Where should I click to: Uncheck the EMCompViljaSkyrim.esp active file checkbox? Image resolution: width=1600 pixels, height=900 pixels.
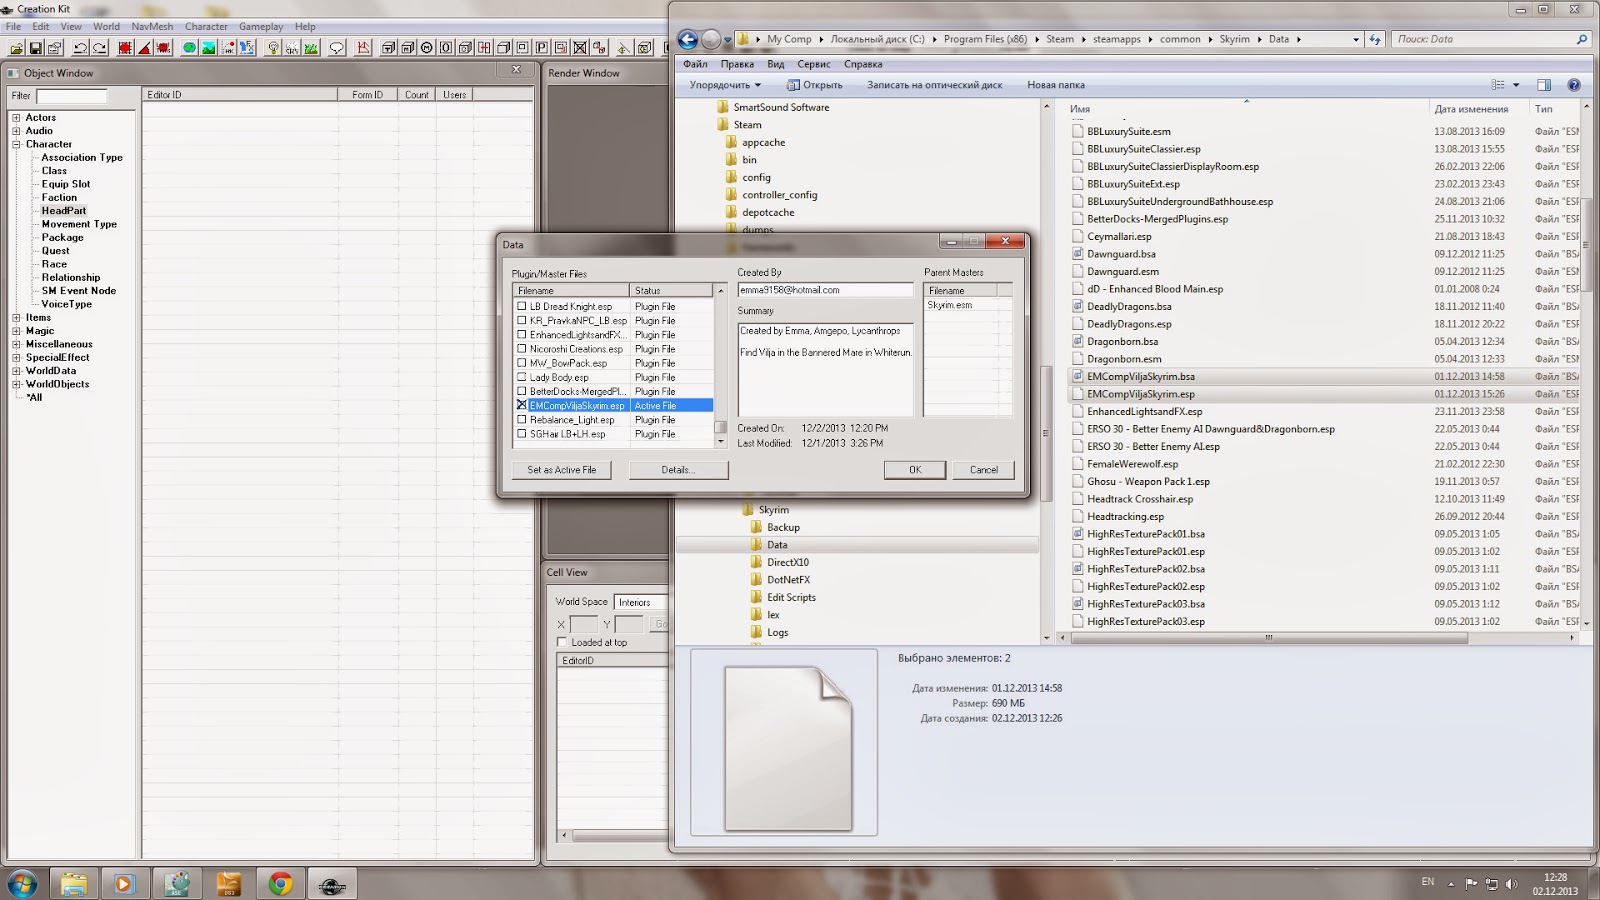[x=523, y=406]
